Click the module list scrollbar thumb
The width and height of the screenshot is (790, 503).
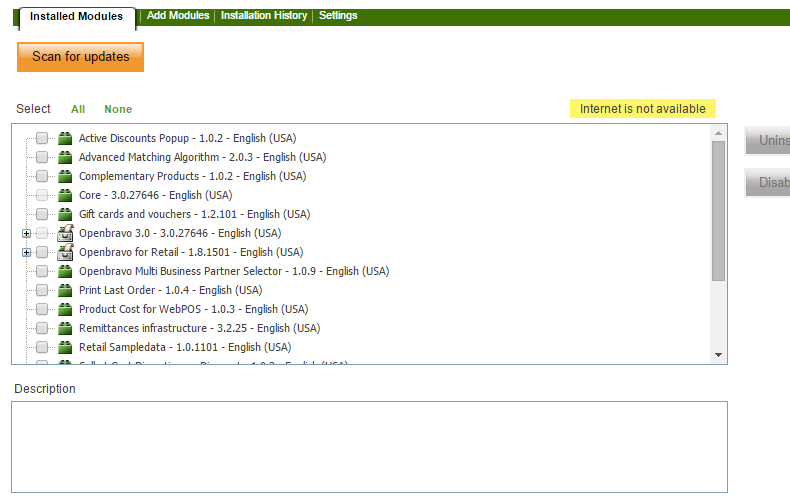[x=718, y=211]
